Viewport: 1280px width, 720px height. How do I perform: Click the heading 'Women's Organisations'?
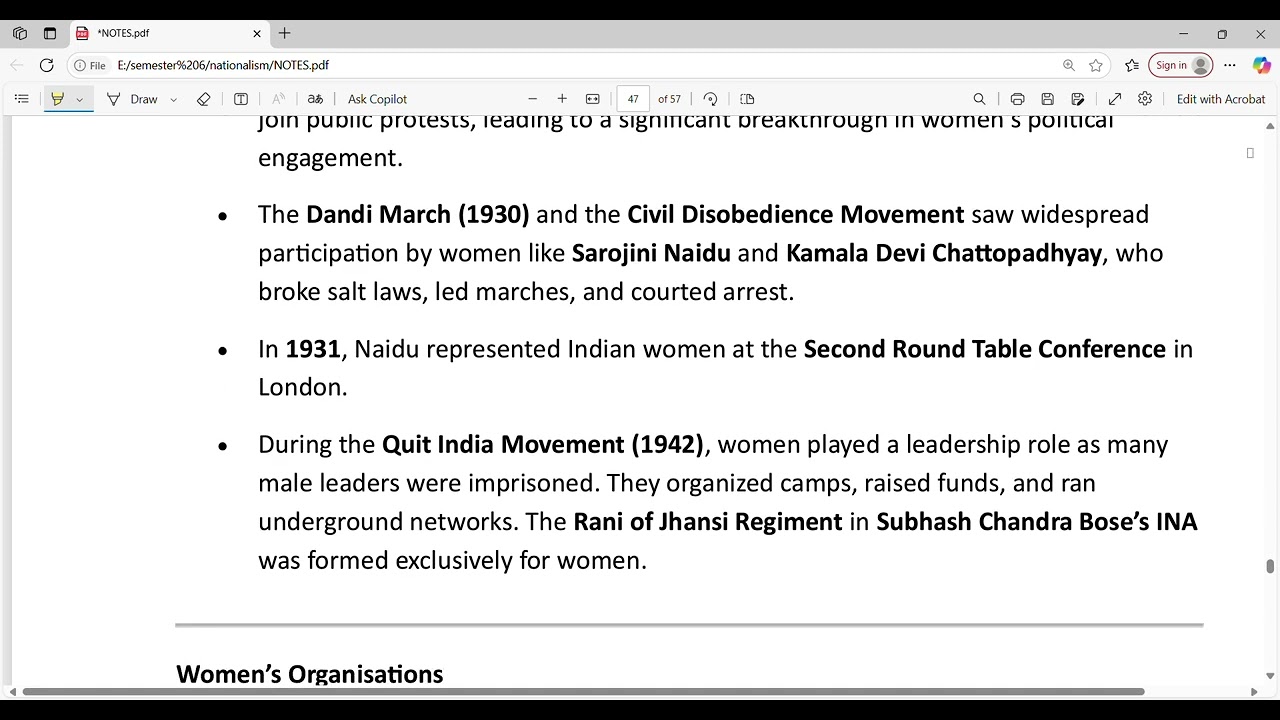310,674
